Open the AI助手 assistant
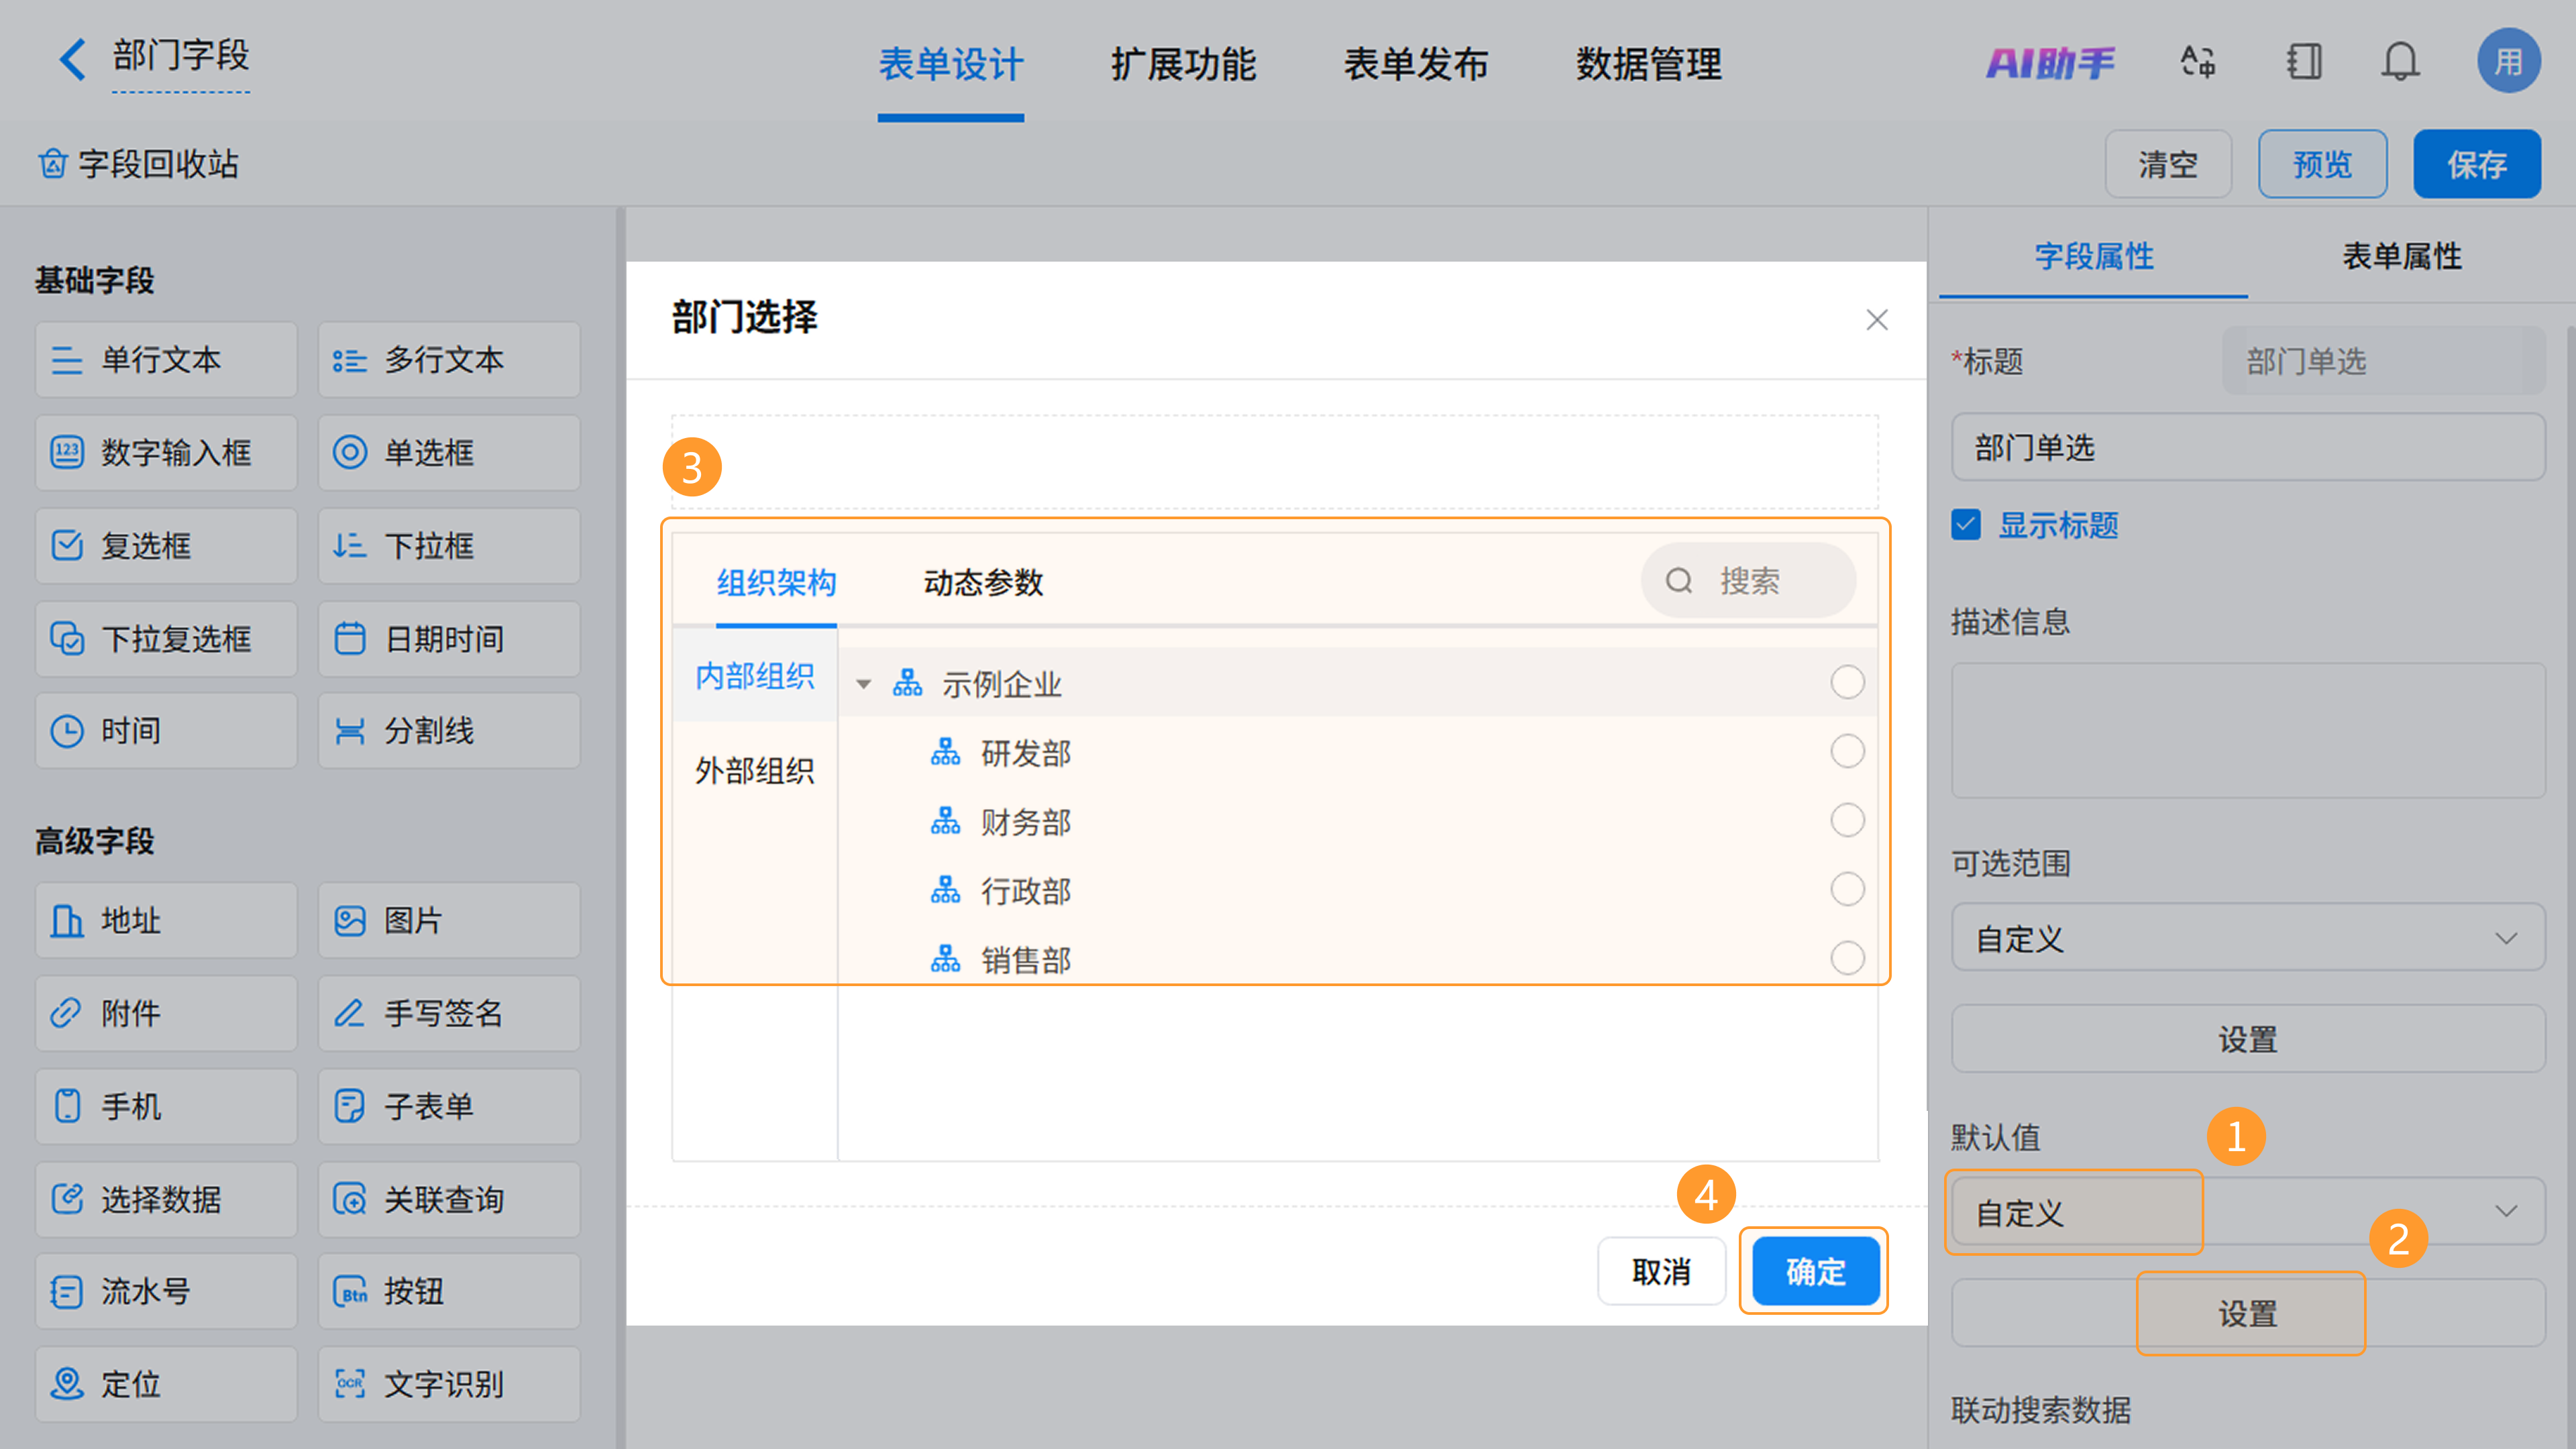2576x1449 pixels. [2050, 63]
